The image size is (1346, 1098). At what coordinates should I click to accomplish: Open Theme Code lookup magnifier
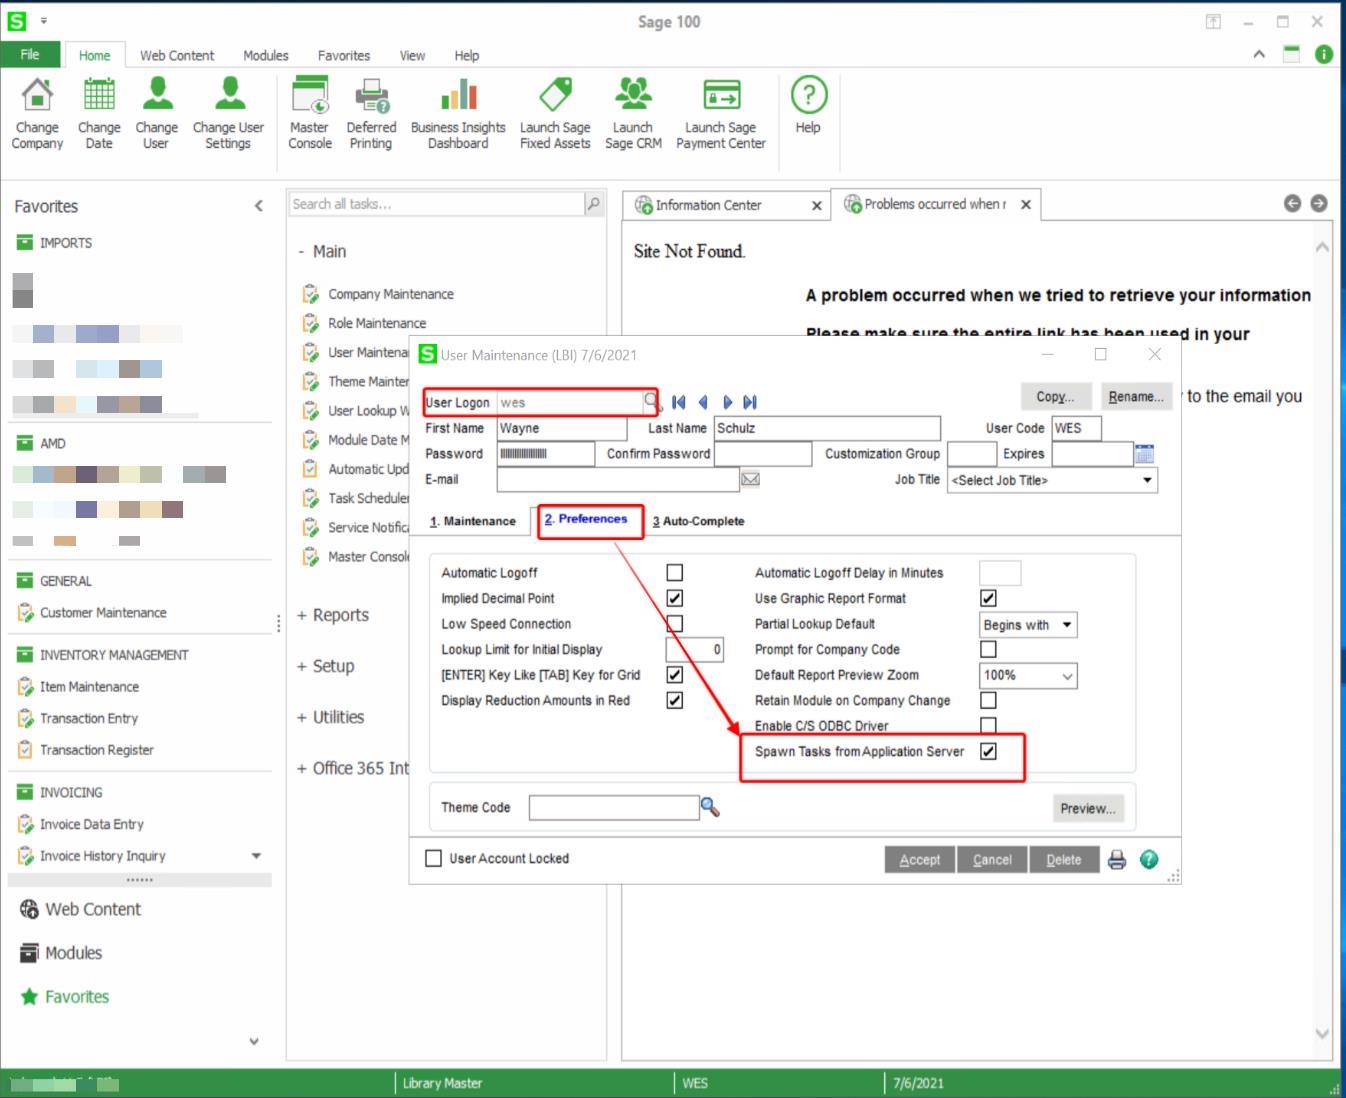pos(710,807)
